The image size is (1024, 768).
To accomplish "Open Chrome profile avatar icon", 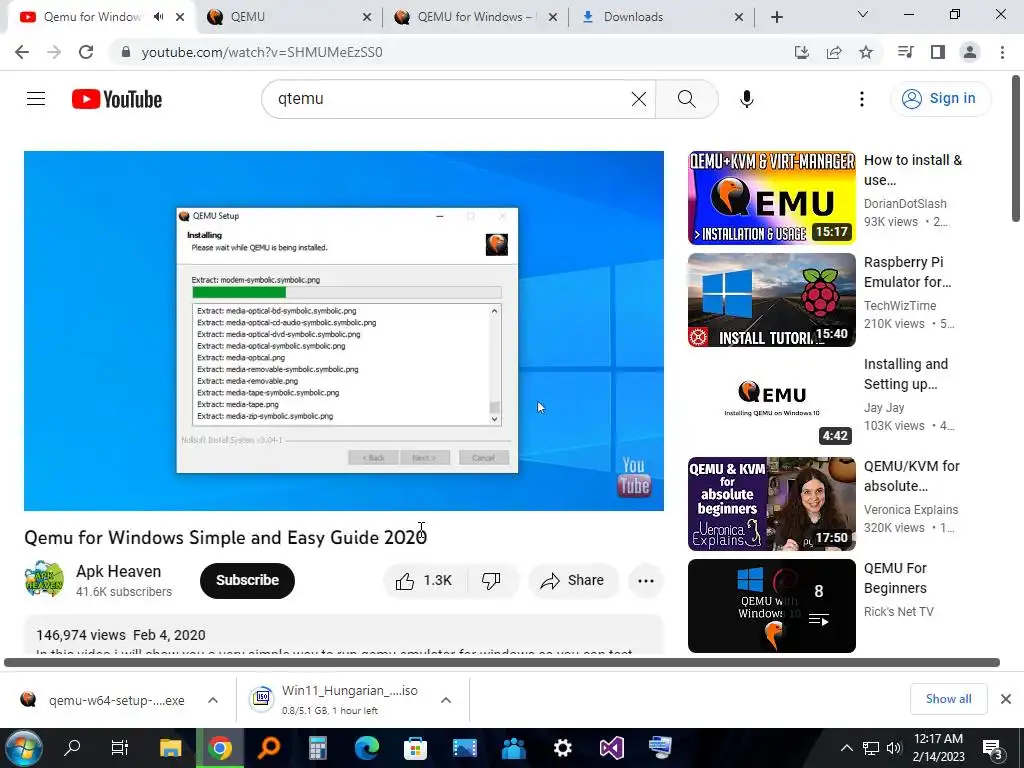I will tap(970, 52).
